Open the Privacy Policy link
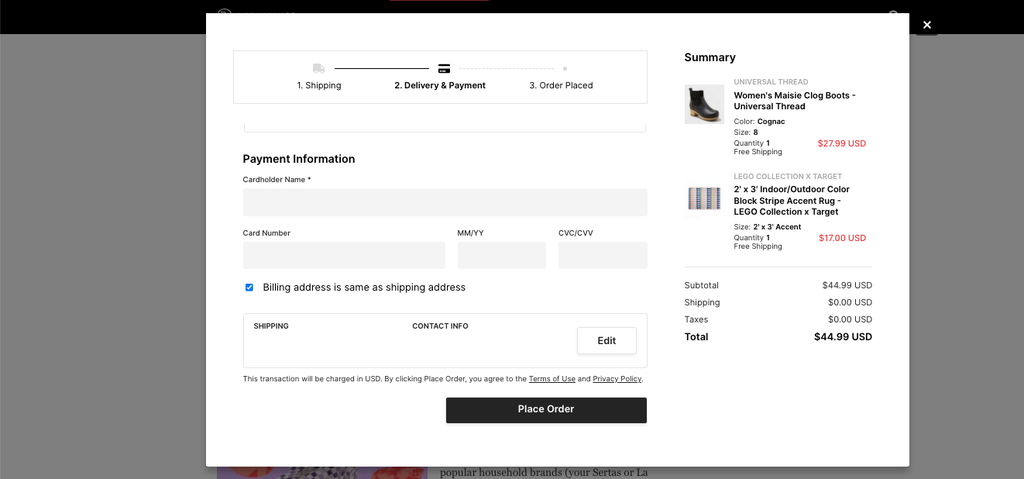Screen dimensions: 1024x479 click(617, 379)
